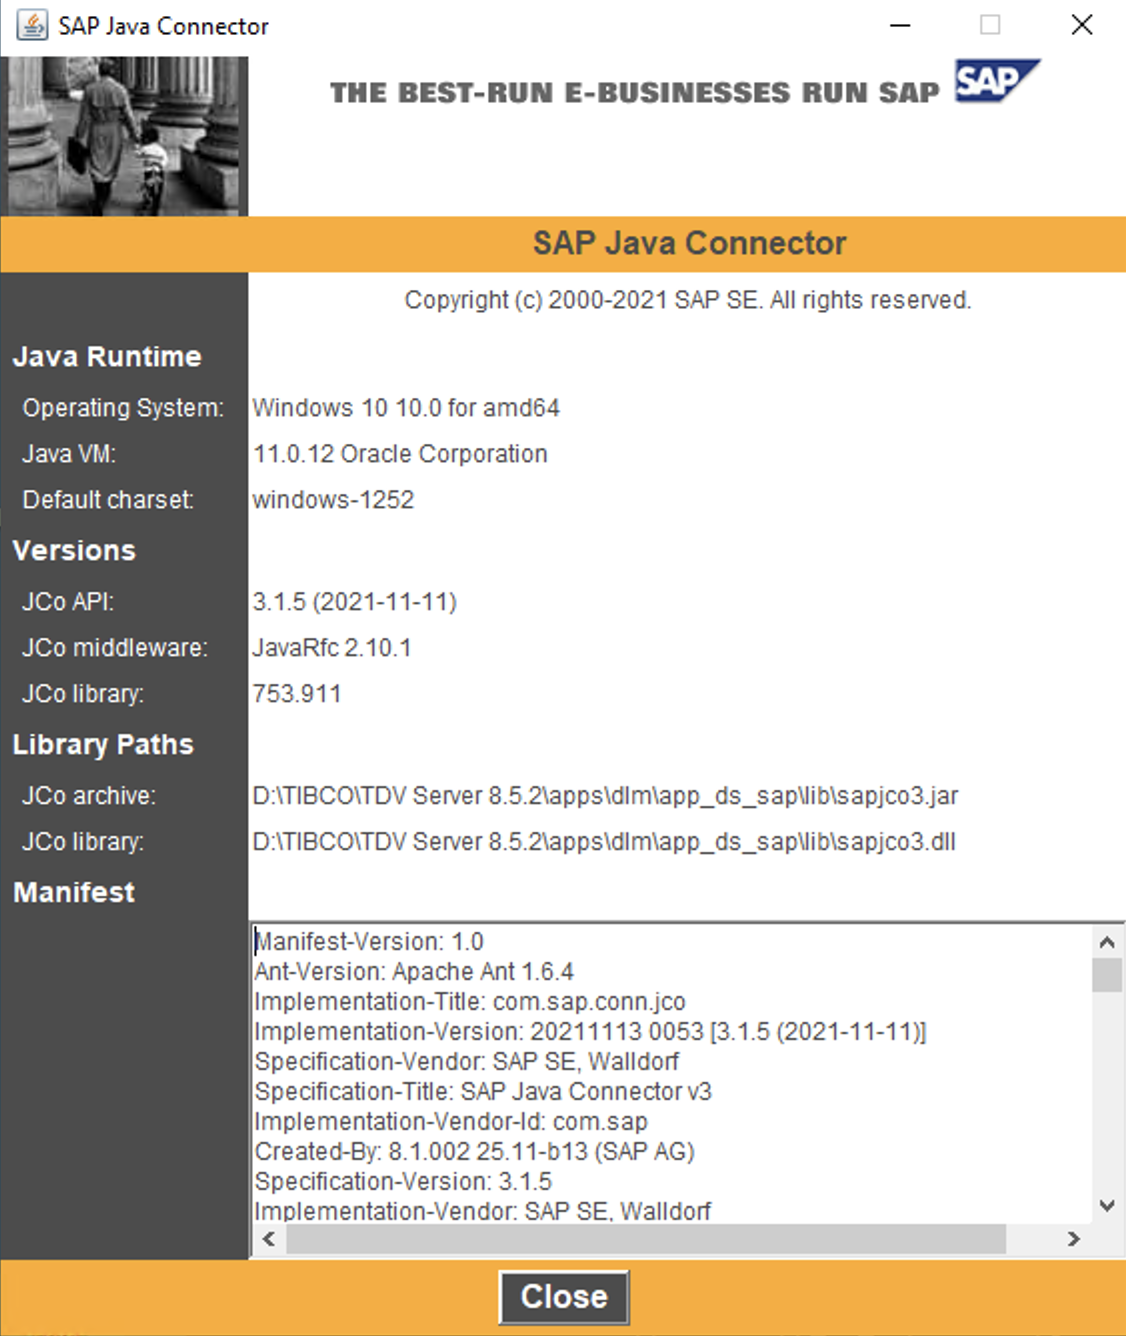Click the JCo middleware JavaRfc value
Image resolution: width=1126 pixels, height=1336 pixels.
pyautogui.click(x=332, y=648)
